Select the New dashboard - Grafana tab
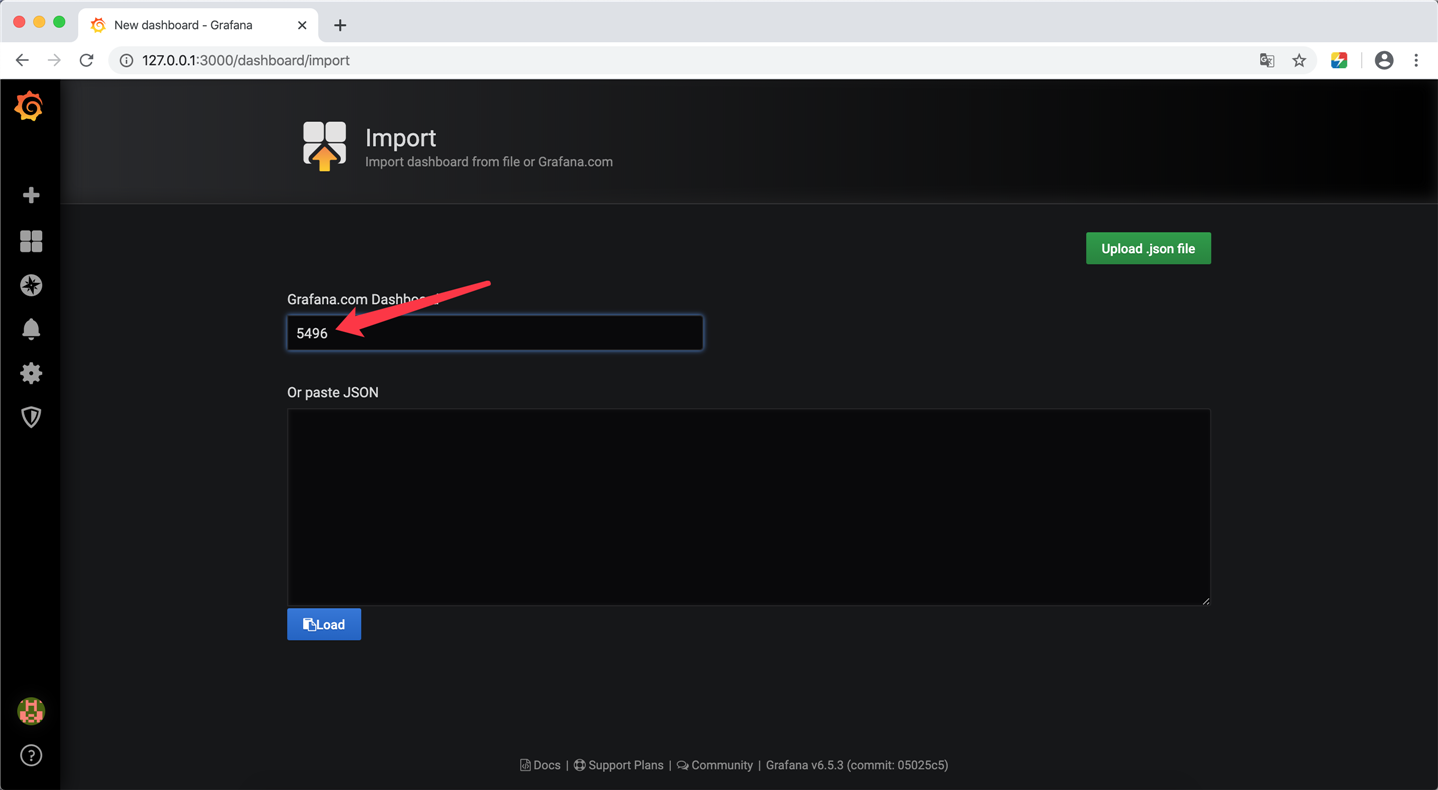Viewport: 1438px width, 790px height. point(198,25)
